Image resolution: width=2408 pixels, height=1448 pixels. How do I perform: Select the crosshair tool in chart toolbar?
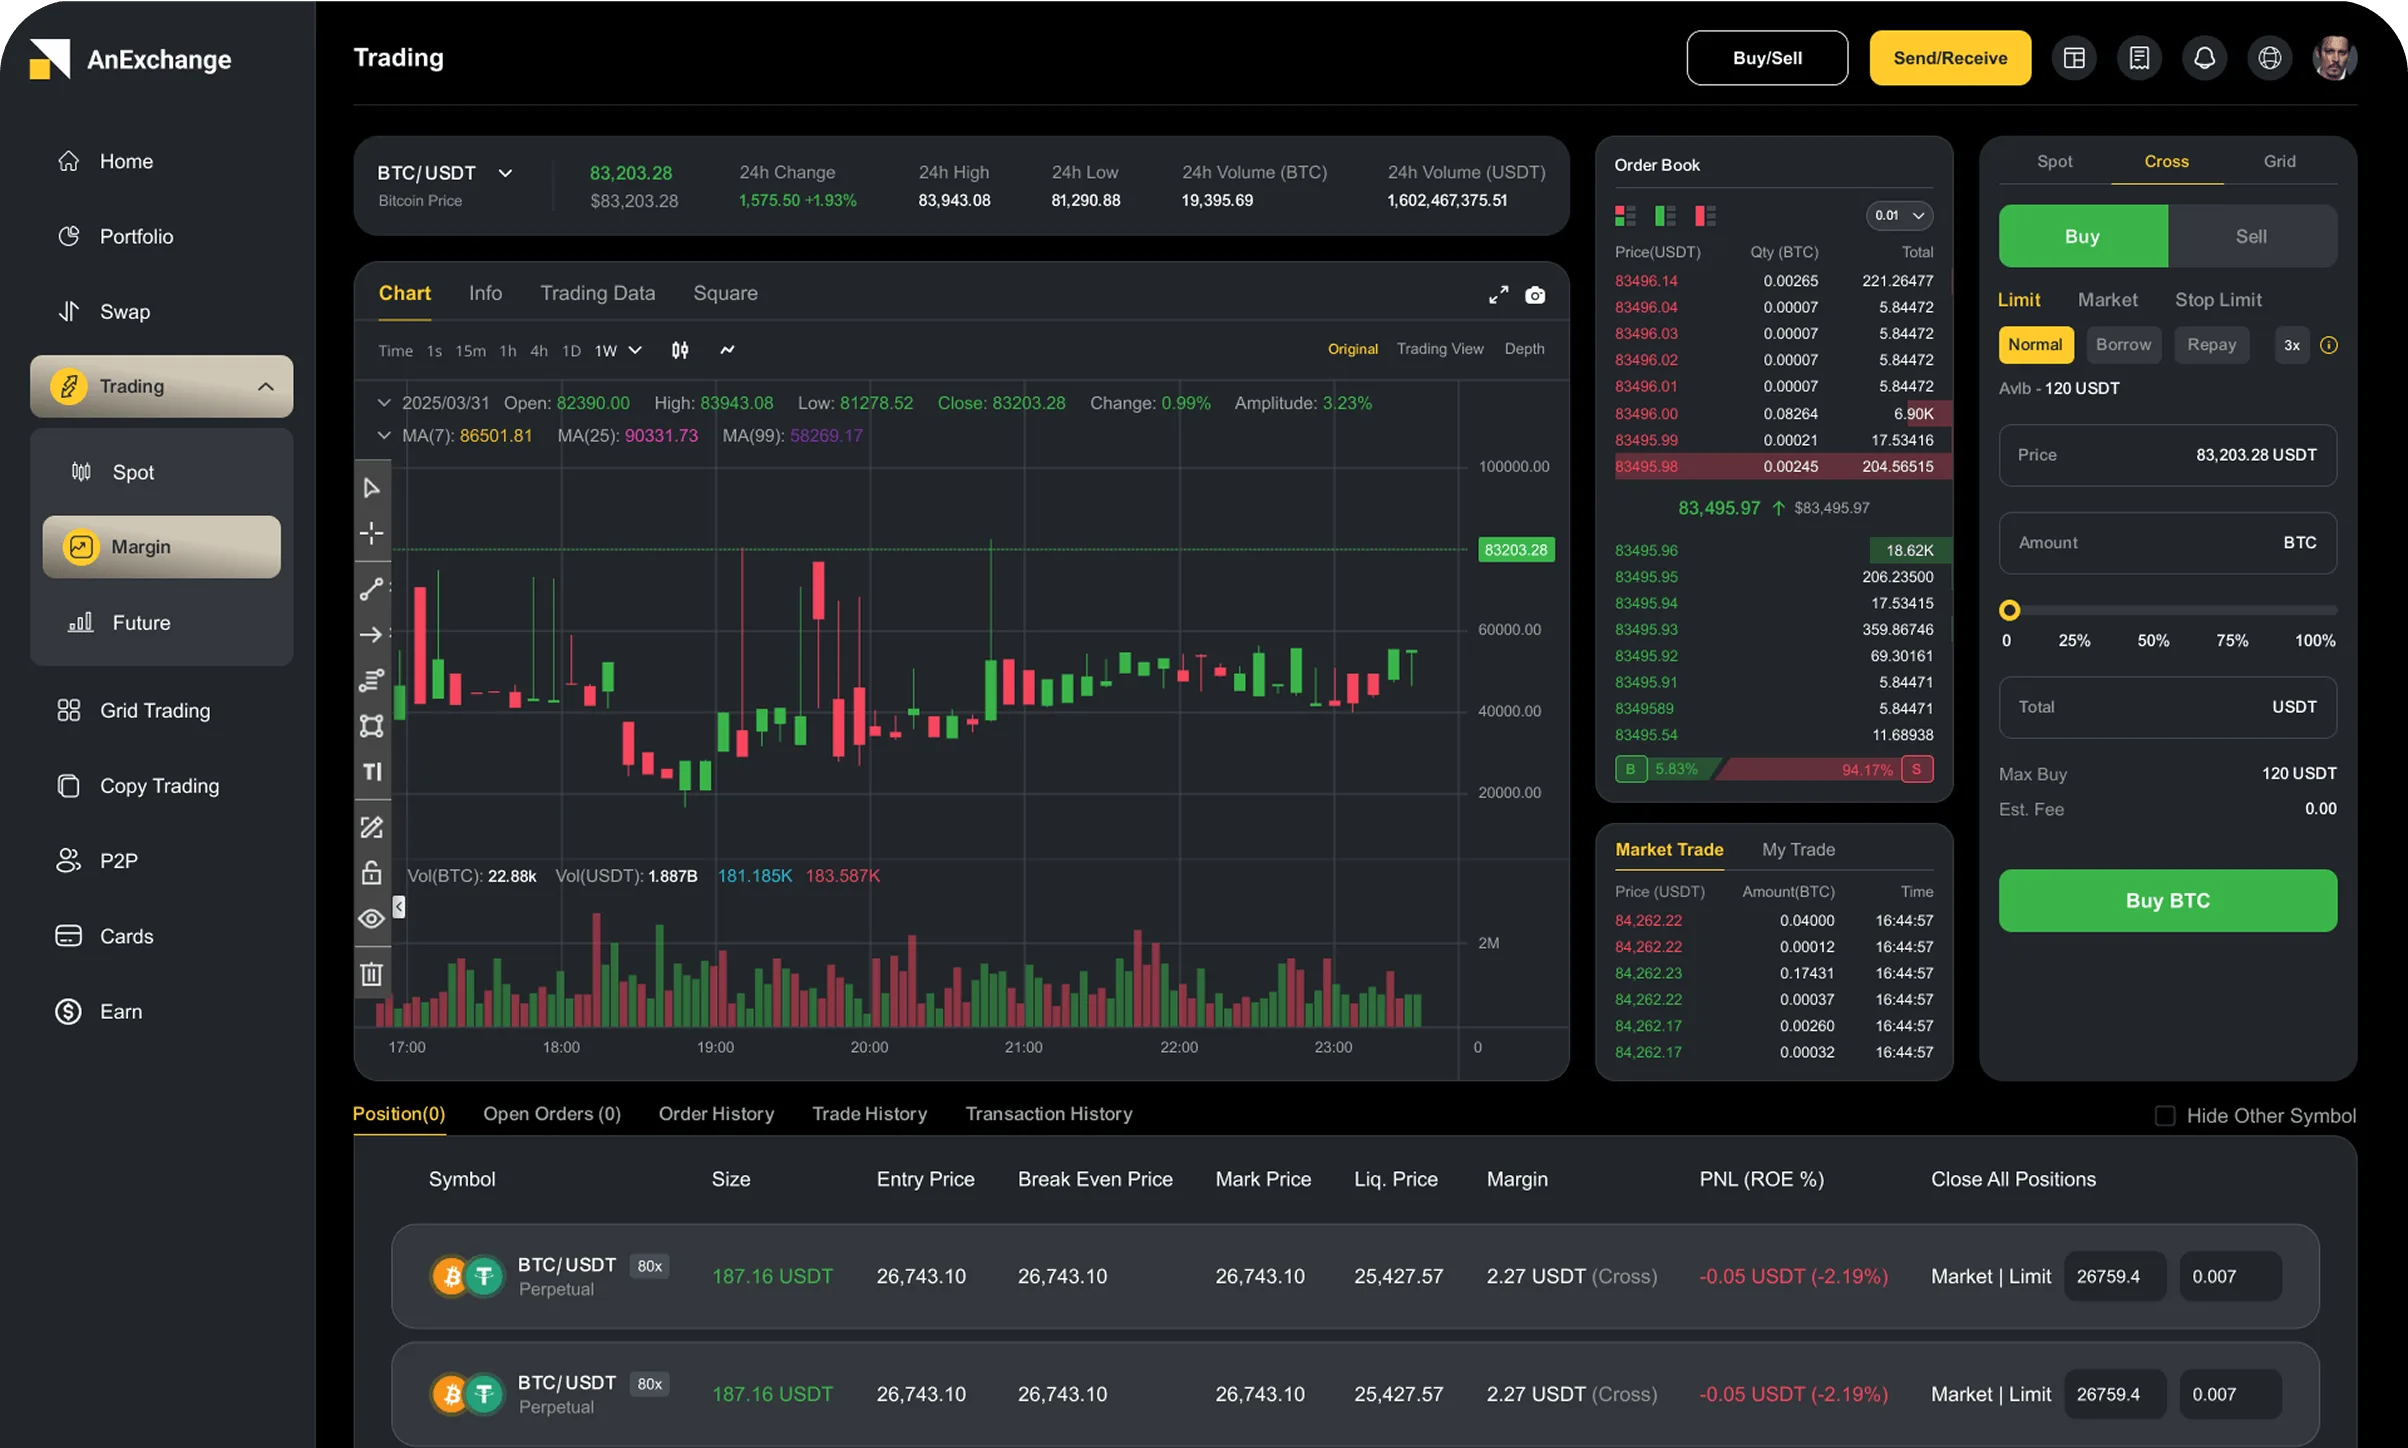372,533
